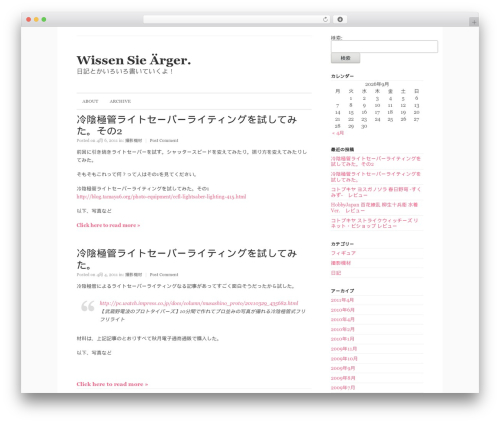
Task: Click the green macOS zoom window button
Action: [44, 20]
